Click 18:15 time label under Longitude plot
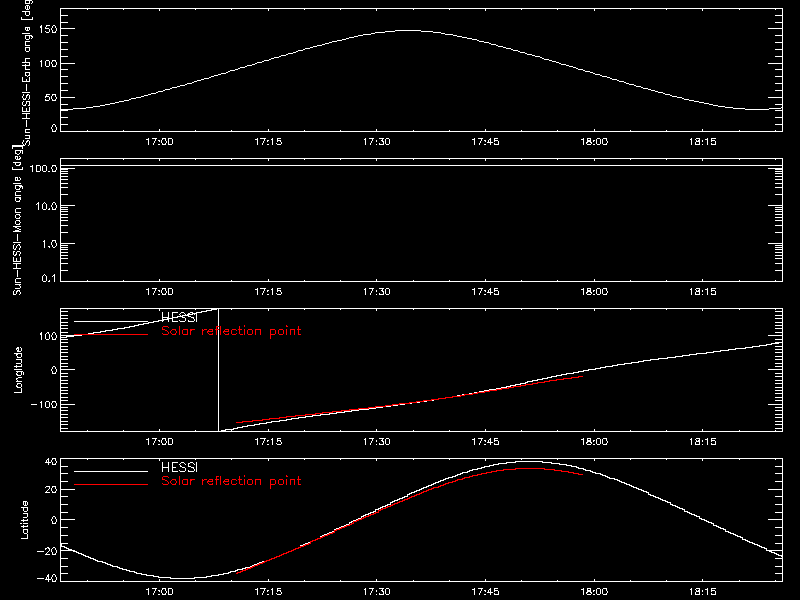The height and width of the screenshot is (600, 800). coord(703,442)
